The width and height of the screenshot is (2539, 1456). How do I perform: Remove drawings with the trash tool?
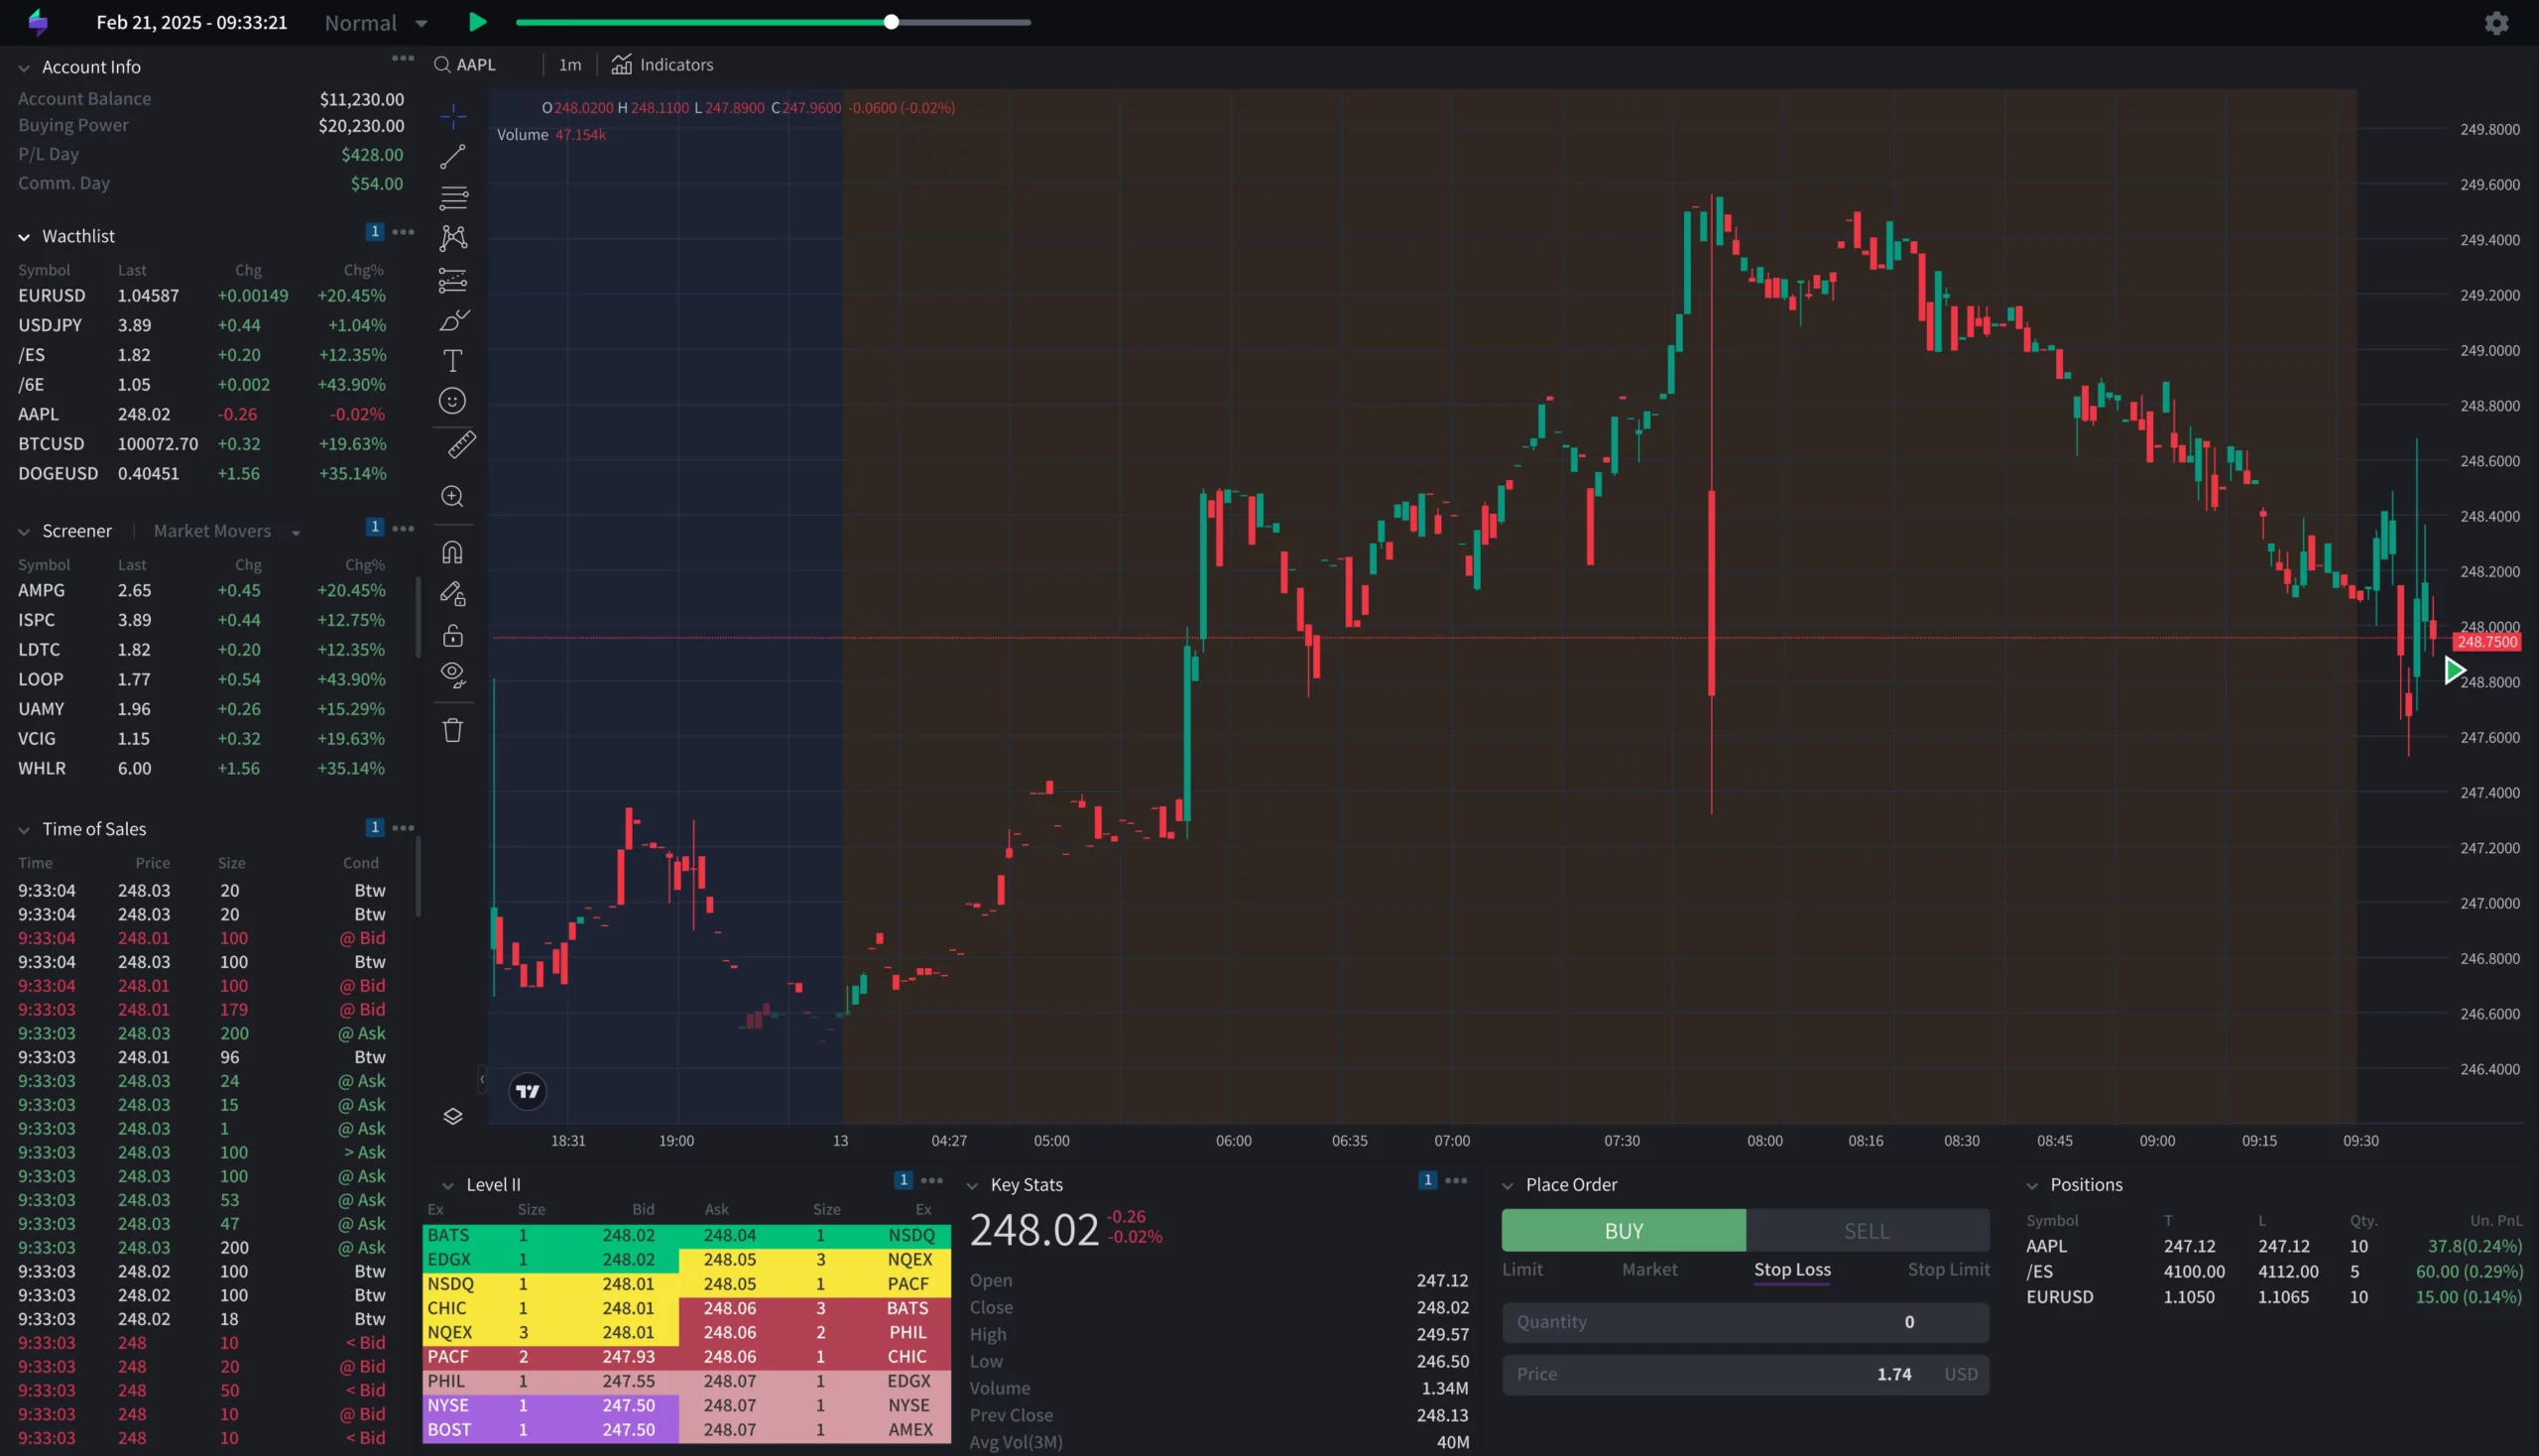click(x=452, y=730)
